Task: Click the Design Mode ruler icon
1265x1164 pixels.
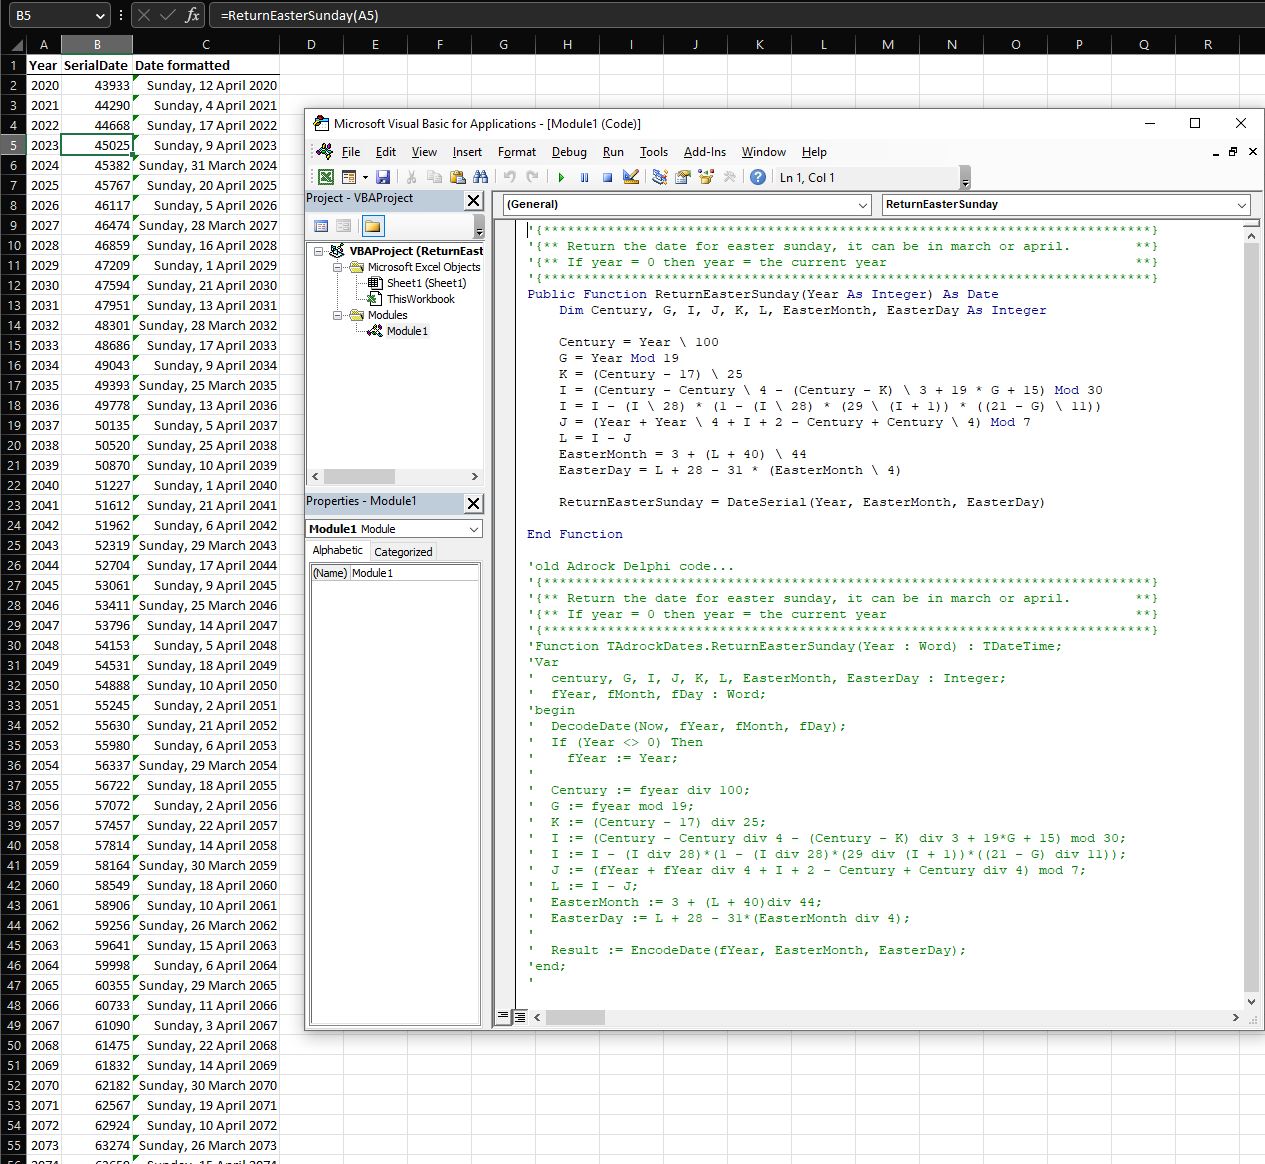Action: tap(631, 178)
